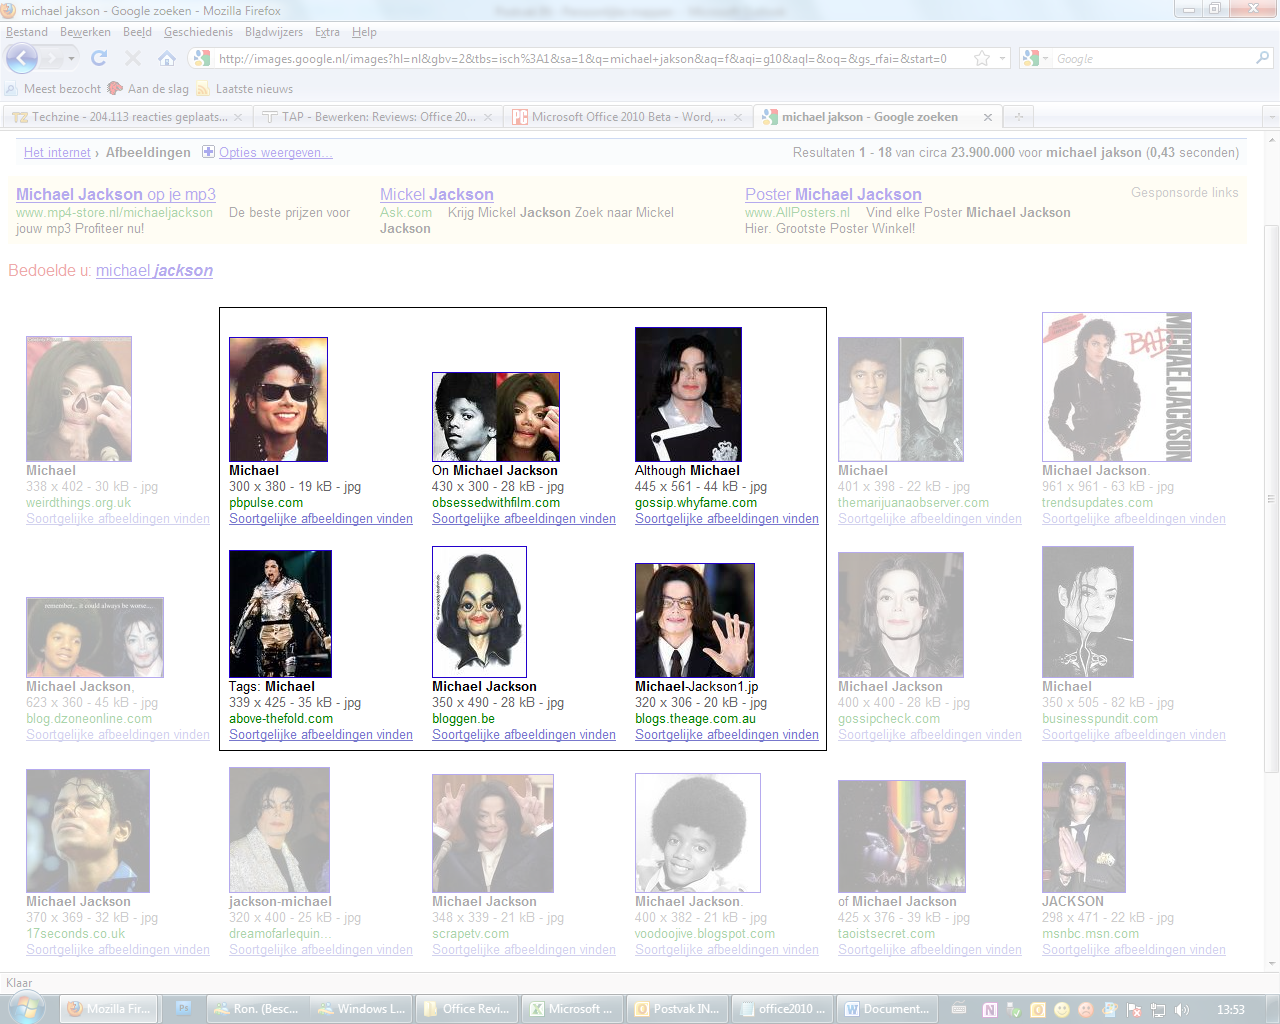The width and height of the screenshot is (1280, 1024).
Task: Switch to Mozilla Firefox taskbar button
Action: click(109, 1009)
